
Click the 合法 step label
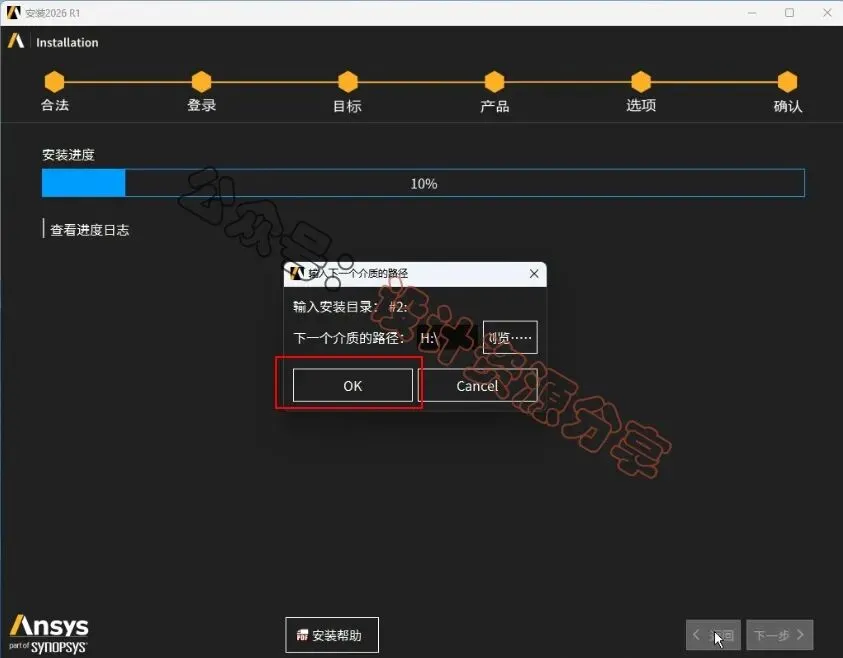(55, 105)
